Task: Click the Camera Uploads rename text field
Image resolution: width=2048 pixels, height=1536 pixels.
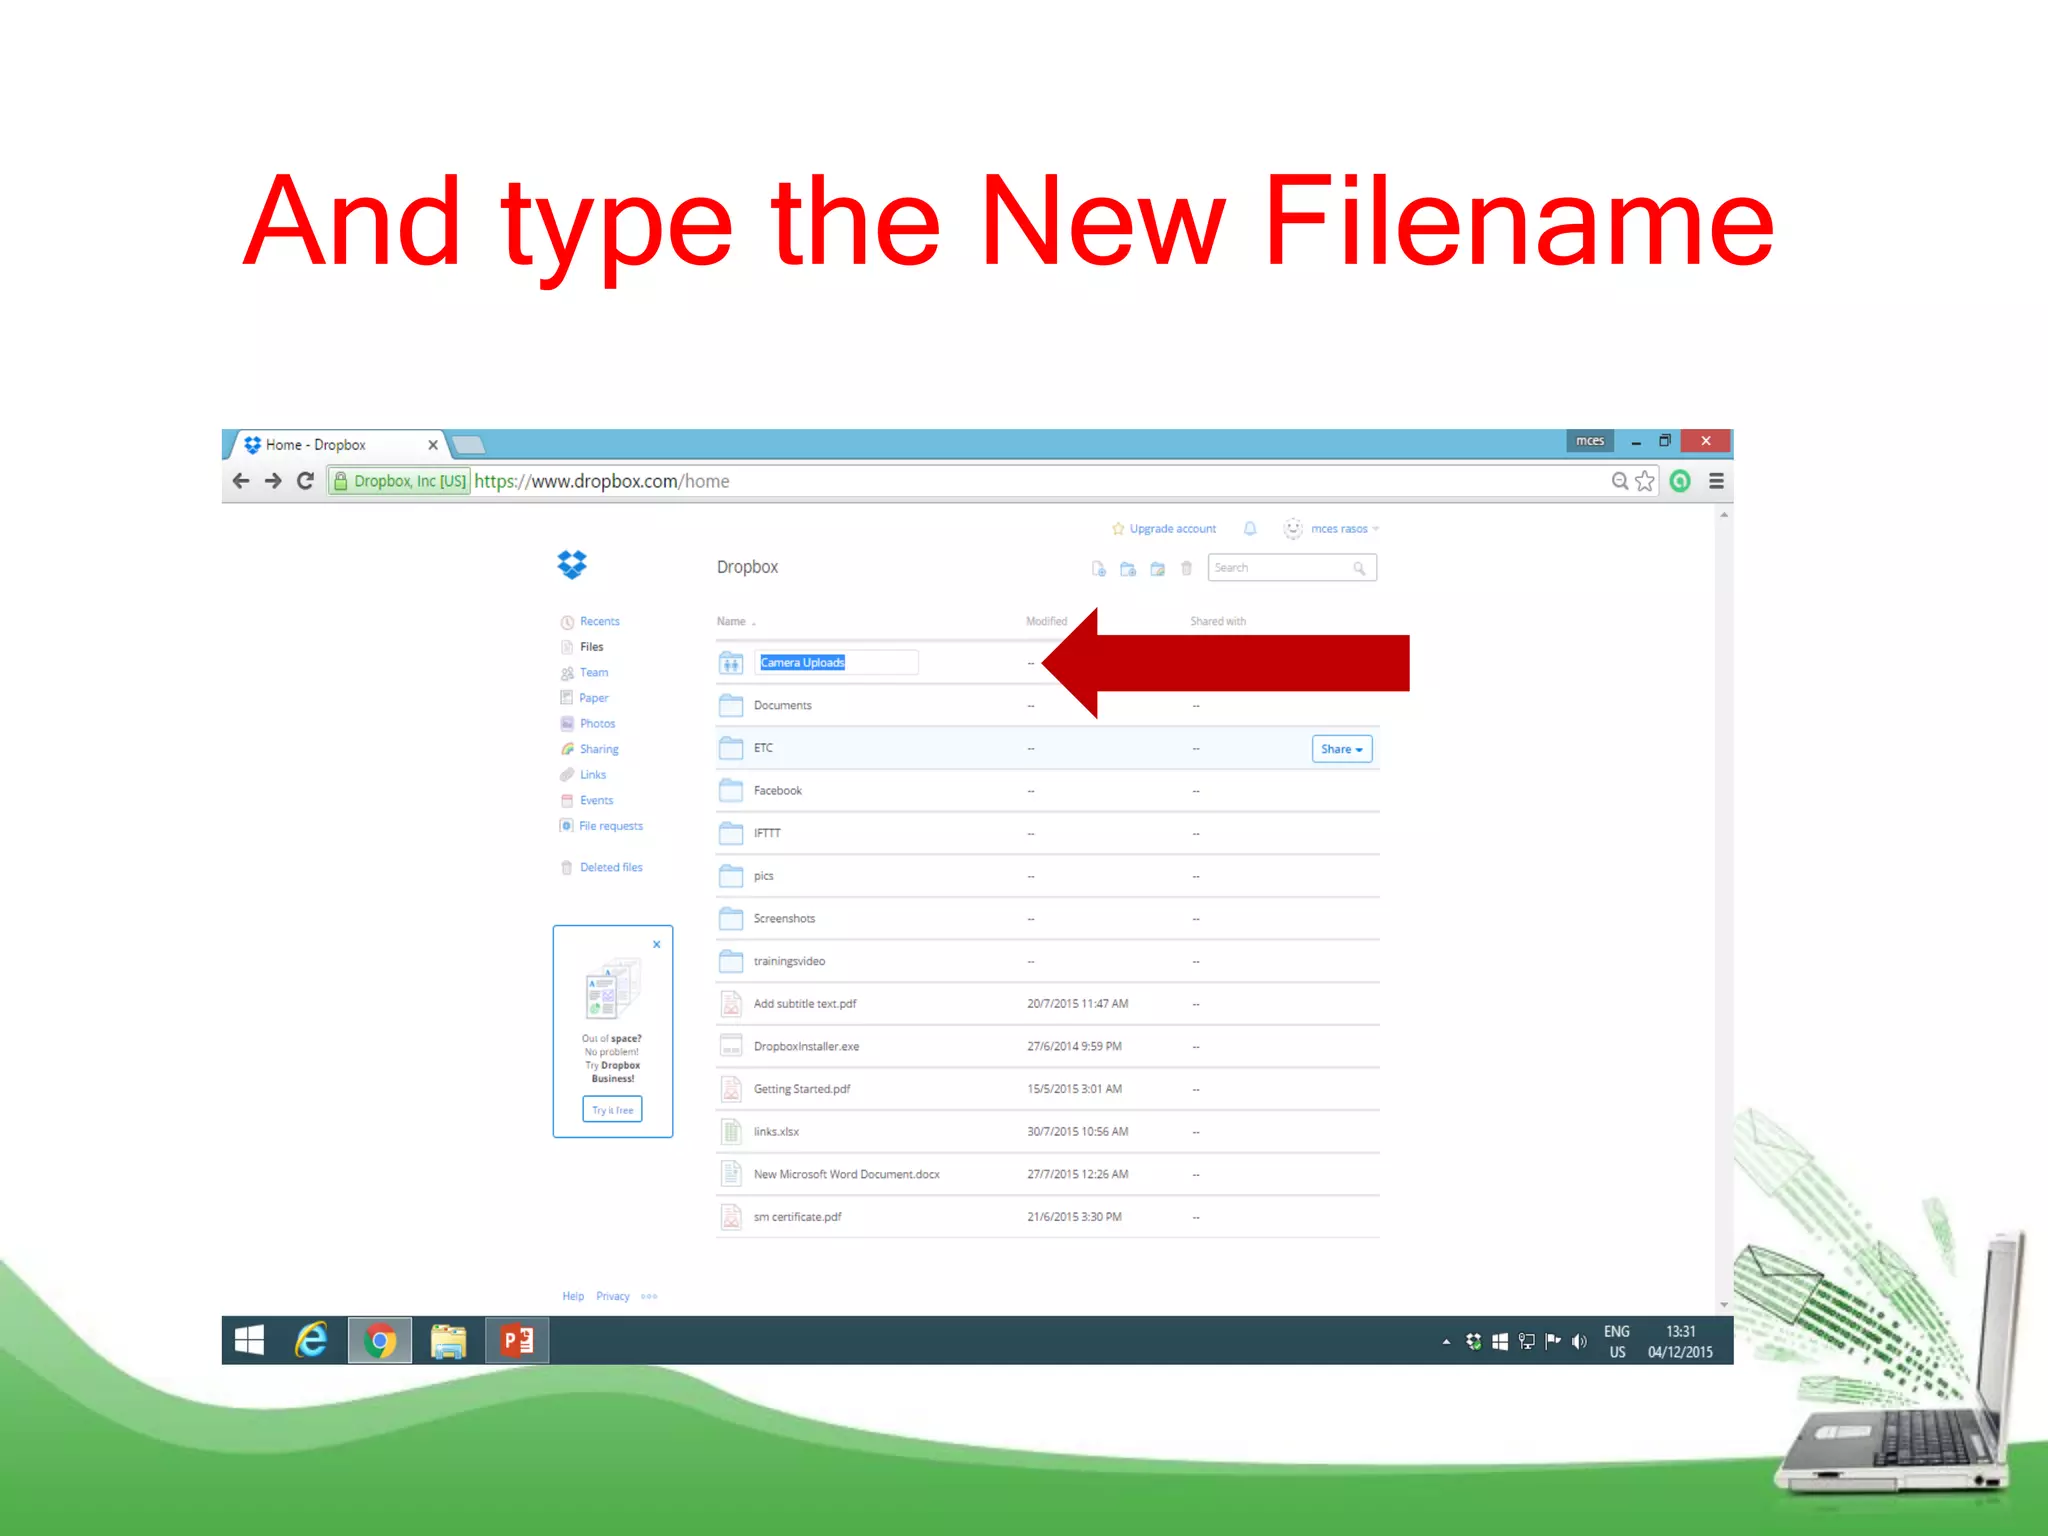Action: (x=836, y=662)
